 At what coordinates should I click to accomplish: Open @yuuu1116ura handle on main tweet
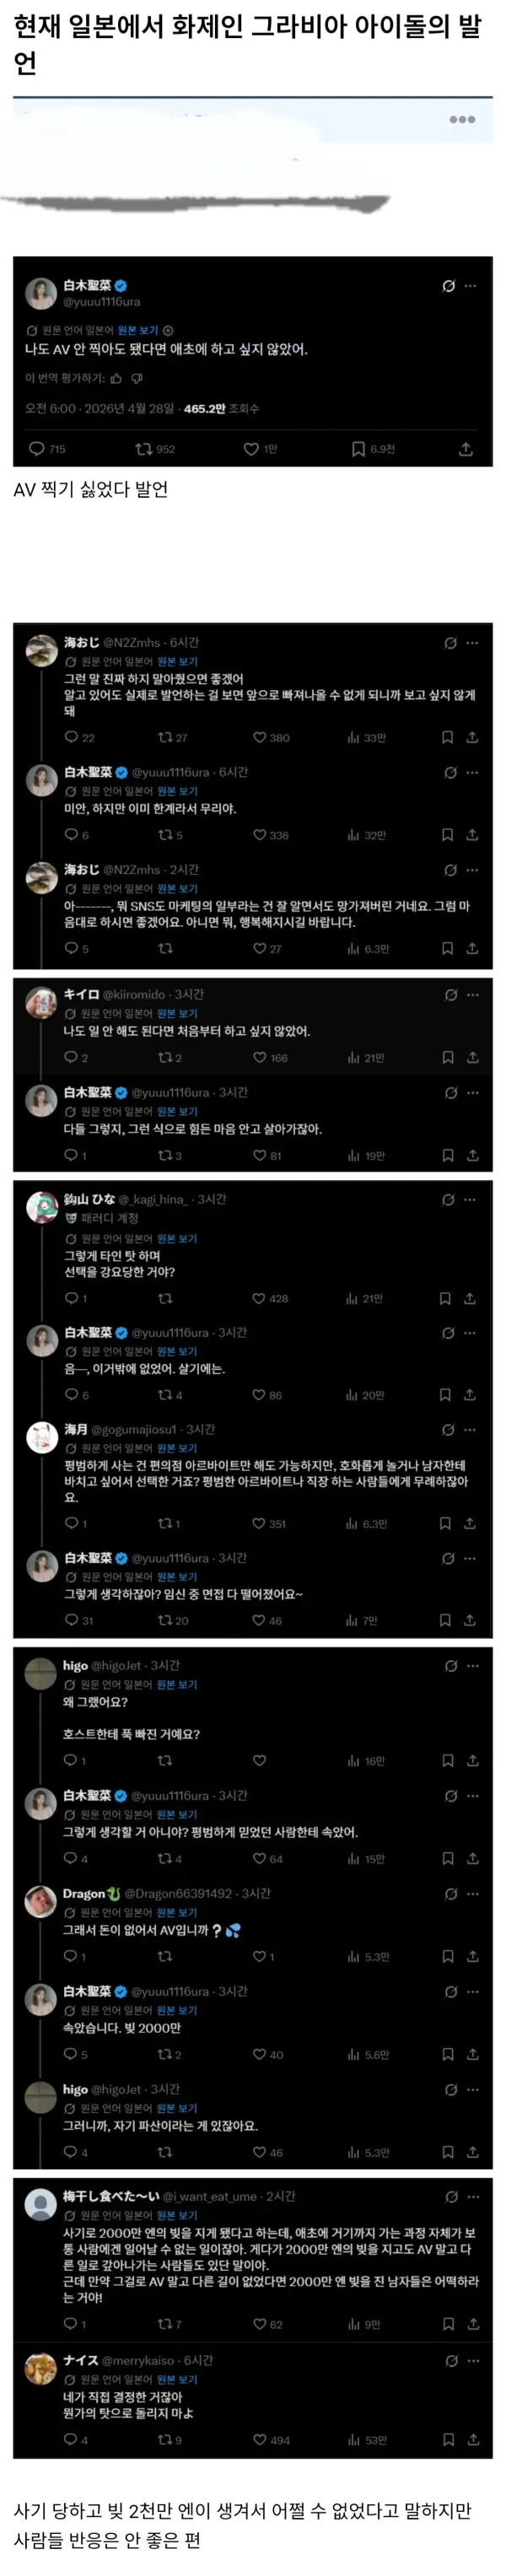(102, 302)
